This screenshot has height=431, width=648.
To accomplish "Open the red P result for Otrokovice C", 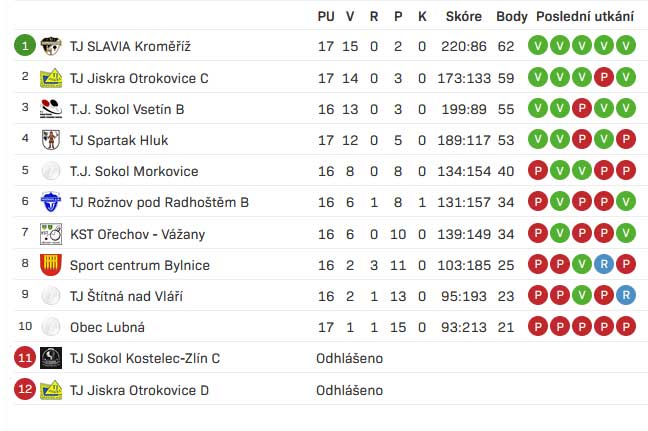I will click(x=604, y=78).
